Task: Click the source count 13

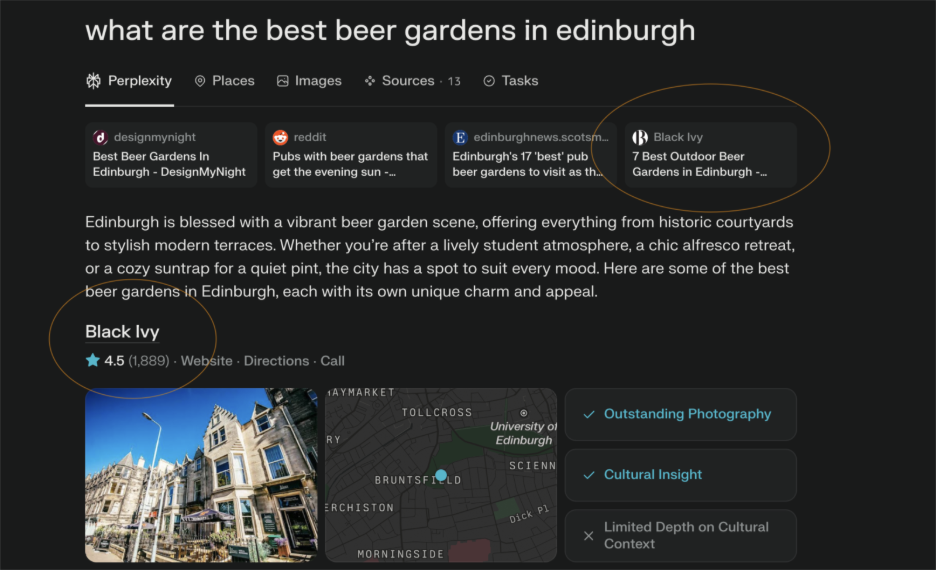Action: click(454, 81)
